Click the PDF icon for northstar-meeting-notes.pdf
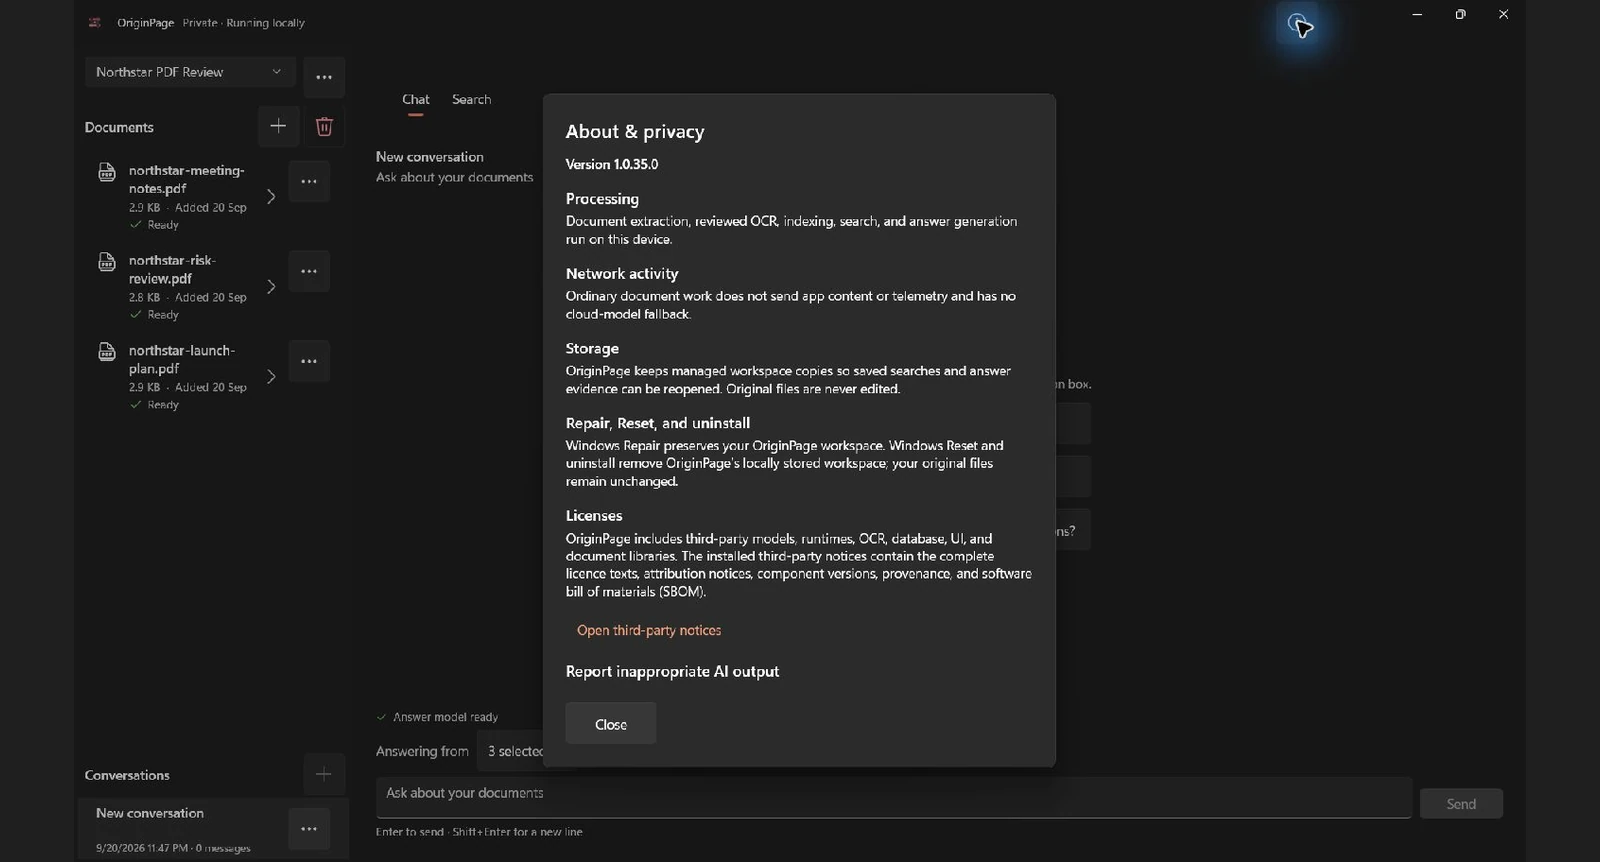 (x=107, y=172)
